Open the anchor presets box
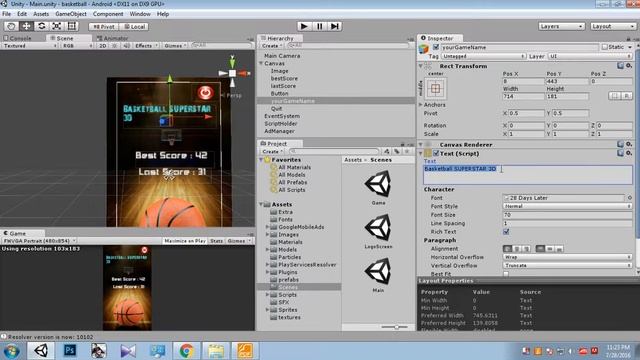The image size is (640, 360). [436, 88]
